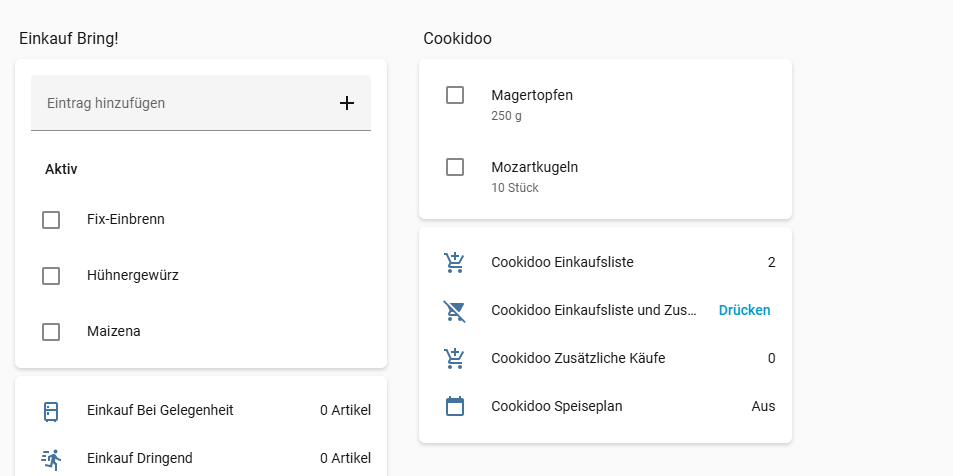
Task: Click cart icon beside Cookidoo Einkaufsliste
Action: 455,263
